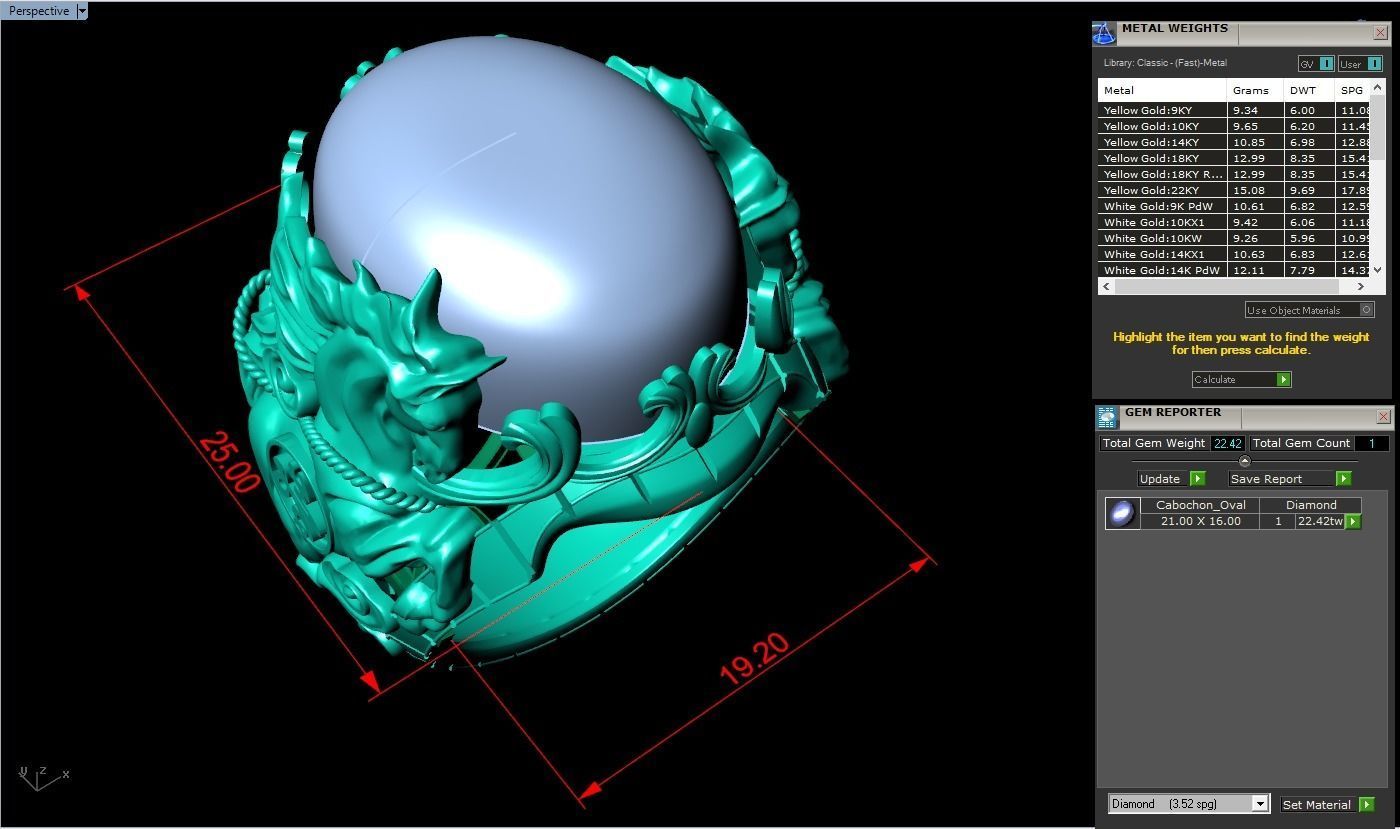Viewport: 1400px width, 829px height.
Task: Click the green arrow beside Update
Action: (x=1198, y=478)
